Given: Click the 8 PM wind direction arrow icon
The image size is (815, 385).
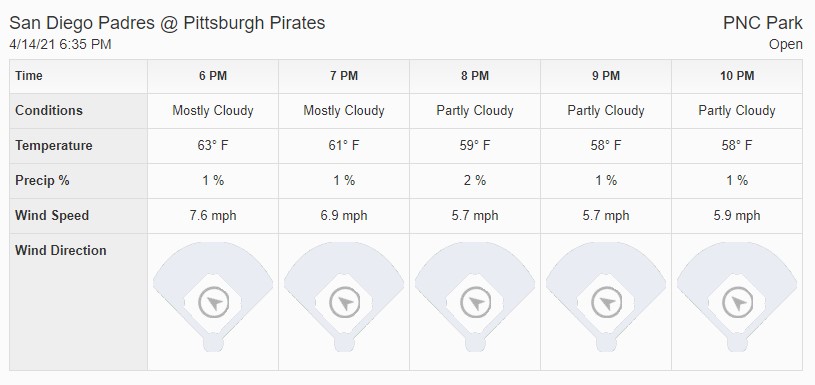Looking at the screenshot, I should pos(476,302).
